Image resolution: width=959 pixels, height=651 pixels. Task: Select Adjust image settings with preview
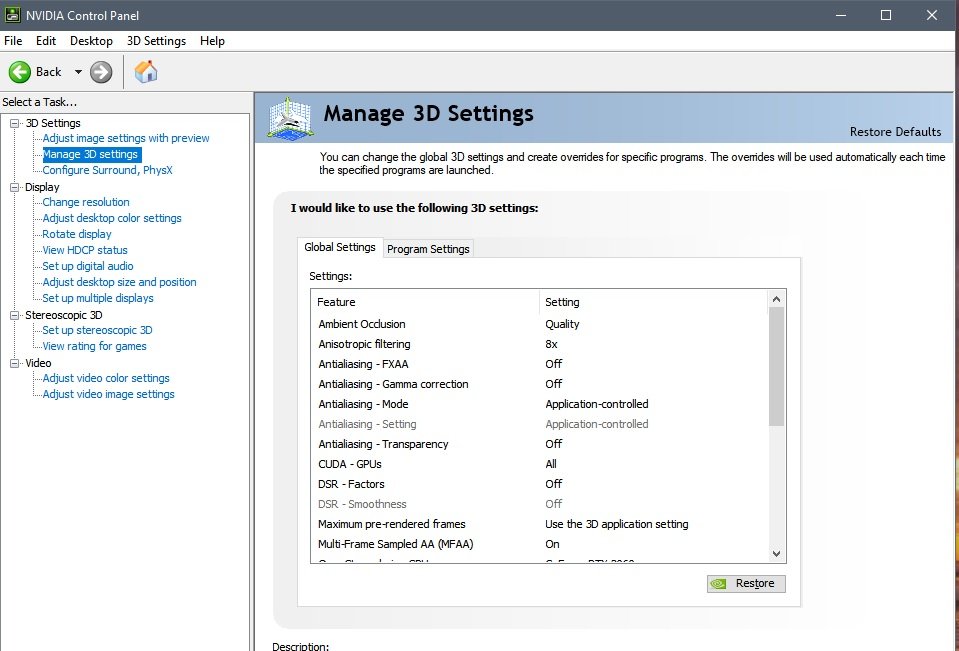(x=126, y=138)
